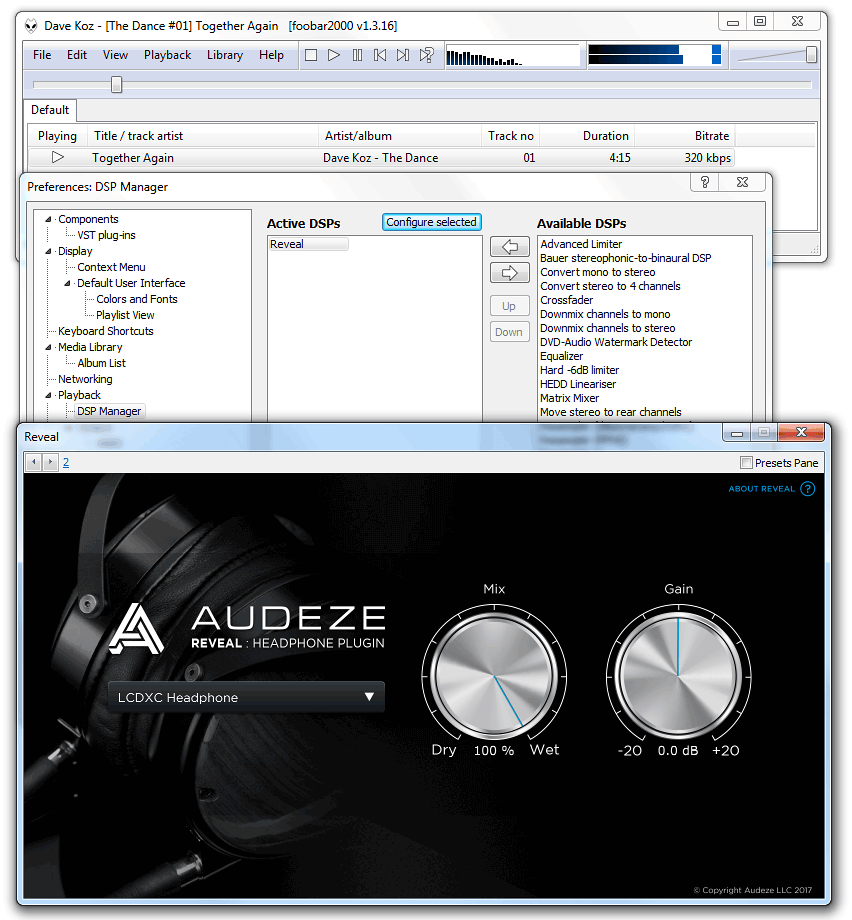The image size is (852, 920).
Task: Select Convert mono to stereo DSP
Action: coord(597,272)
